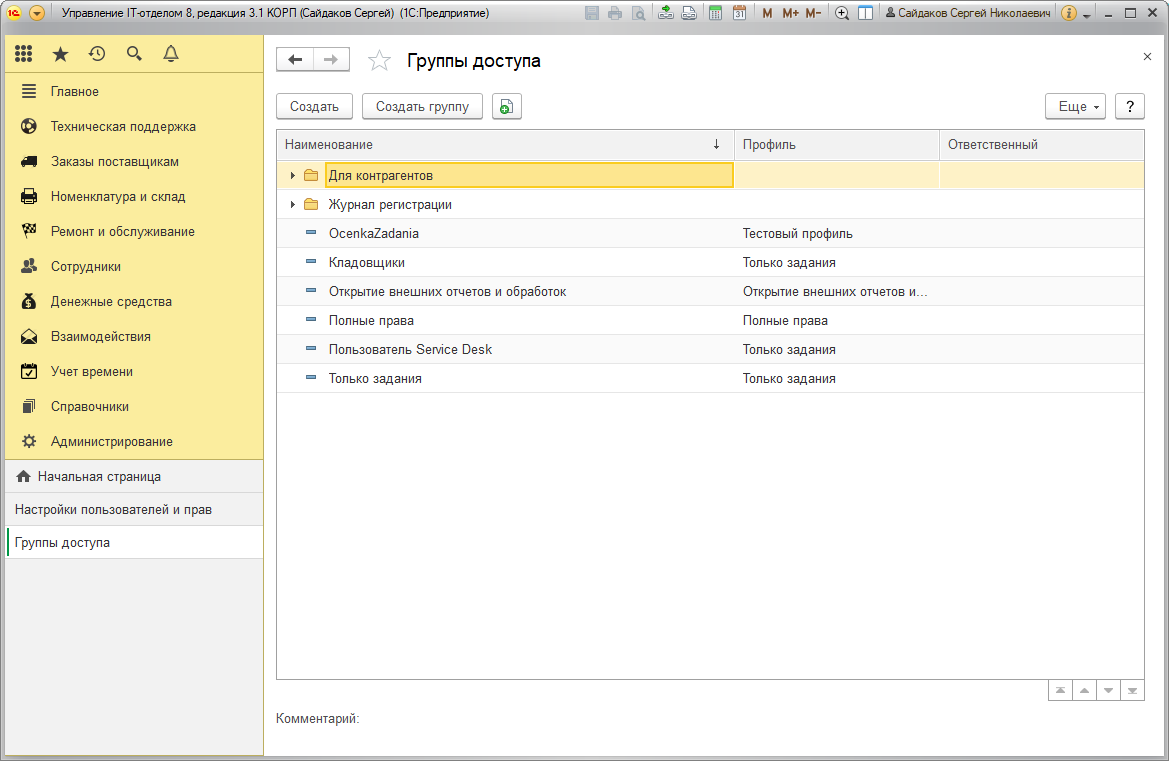Switch to Настройки пользователей и прав tab
Image resolution: width=1169 pixels, height=761 pixels.
[134, 510]
